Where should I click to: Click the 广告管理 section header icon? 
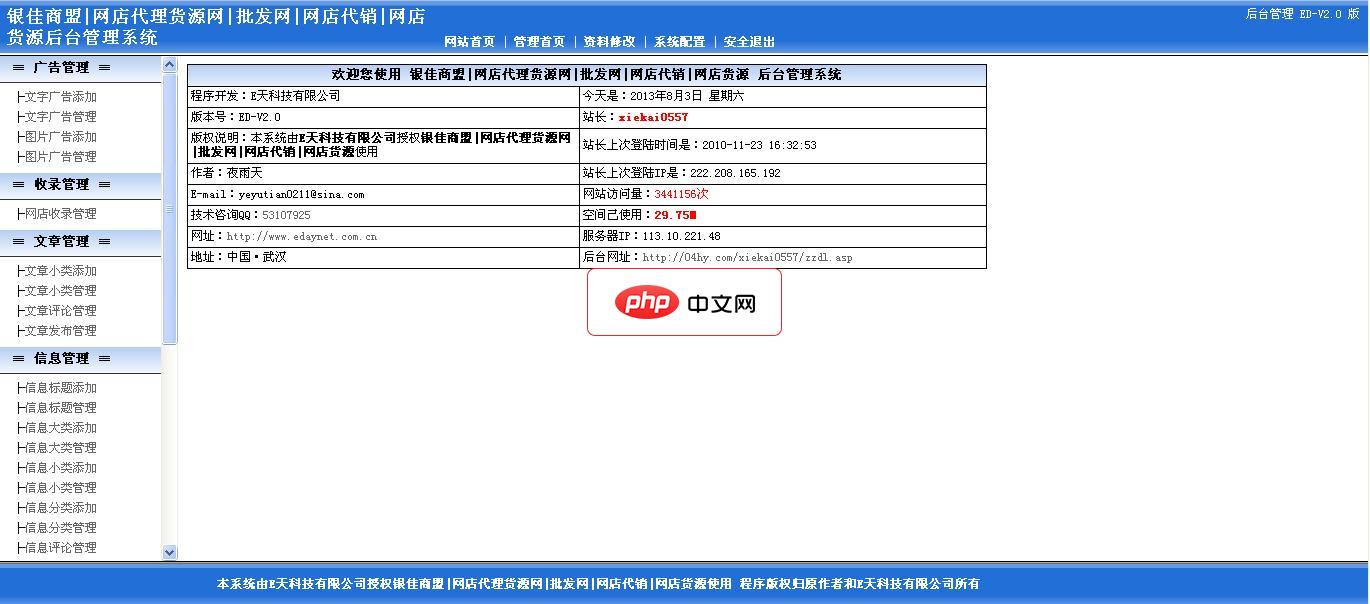coord(18,67)
